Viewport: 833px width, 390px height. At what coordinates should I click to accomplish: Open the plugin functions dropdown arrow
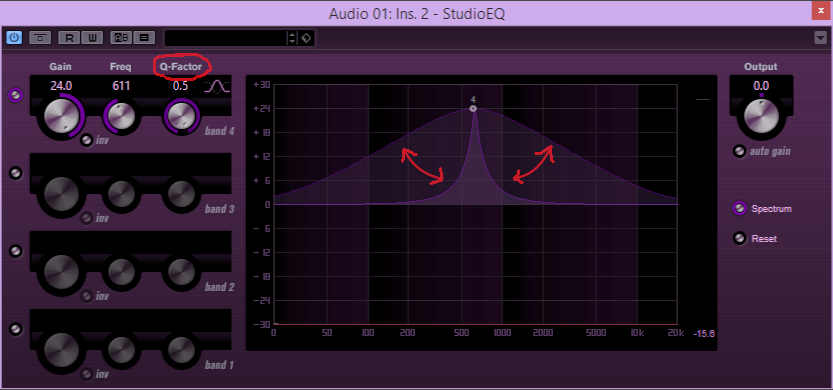click(x=821, y=37)
